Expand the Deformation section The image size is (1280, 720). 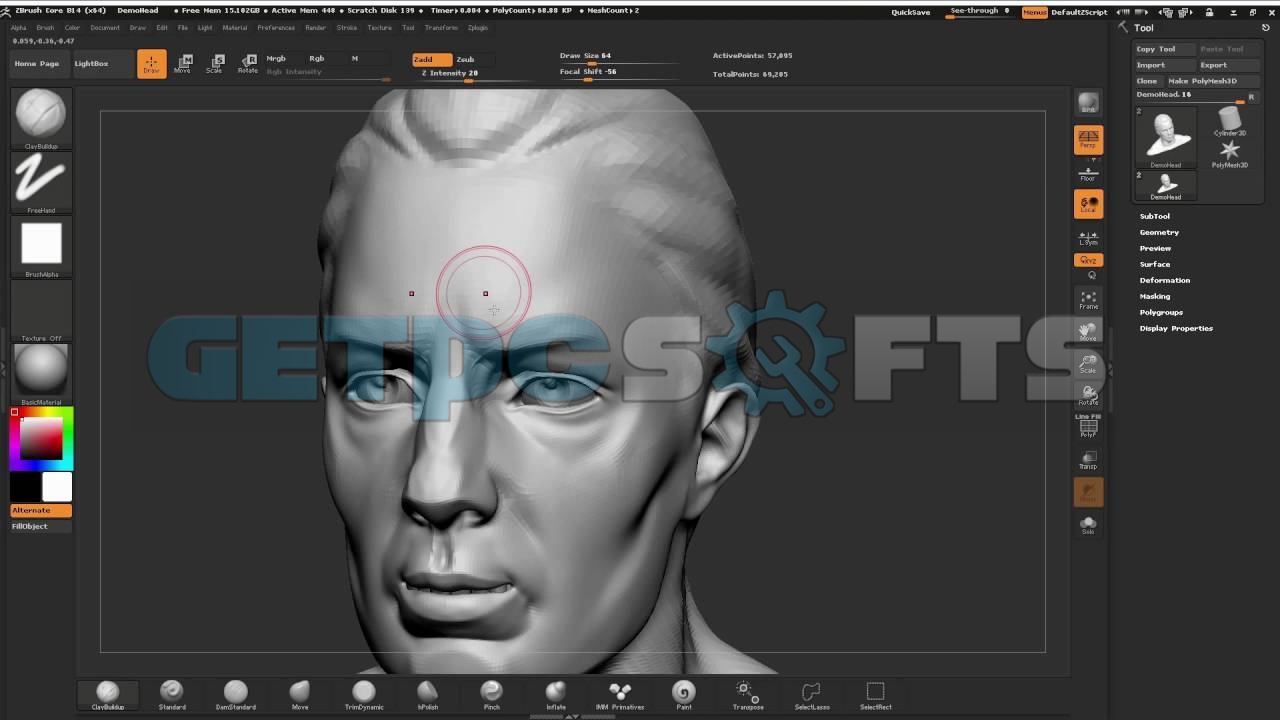(1165, 280)
